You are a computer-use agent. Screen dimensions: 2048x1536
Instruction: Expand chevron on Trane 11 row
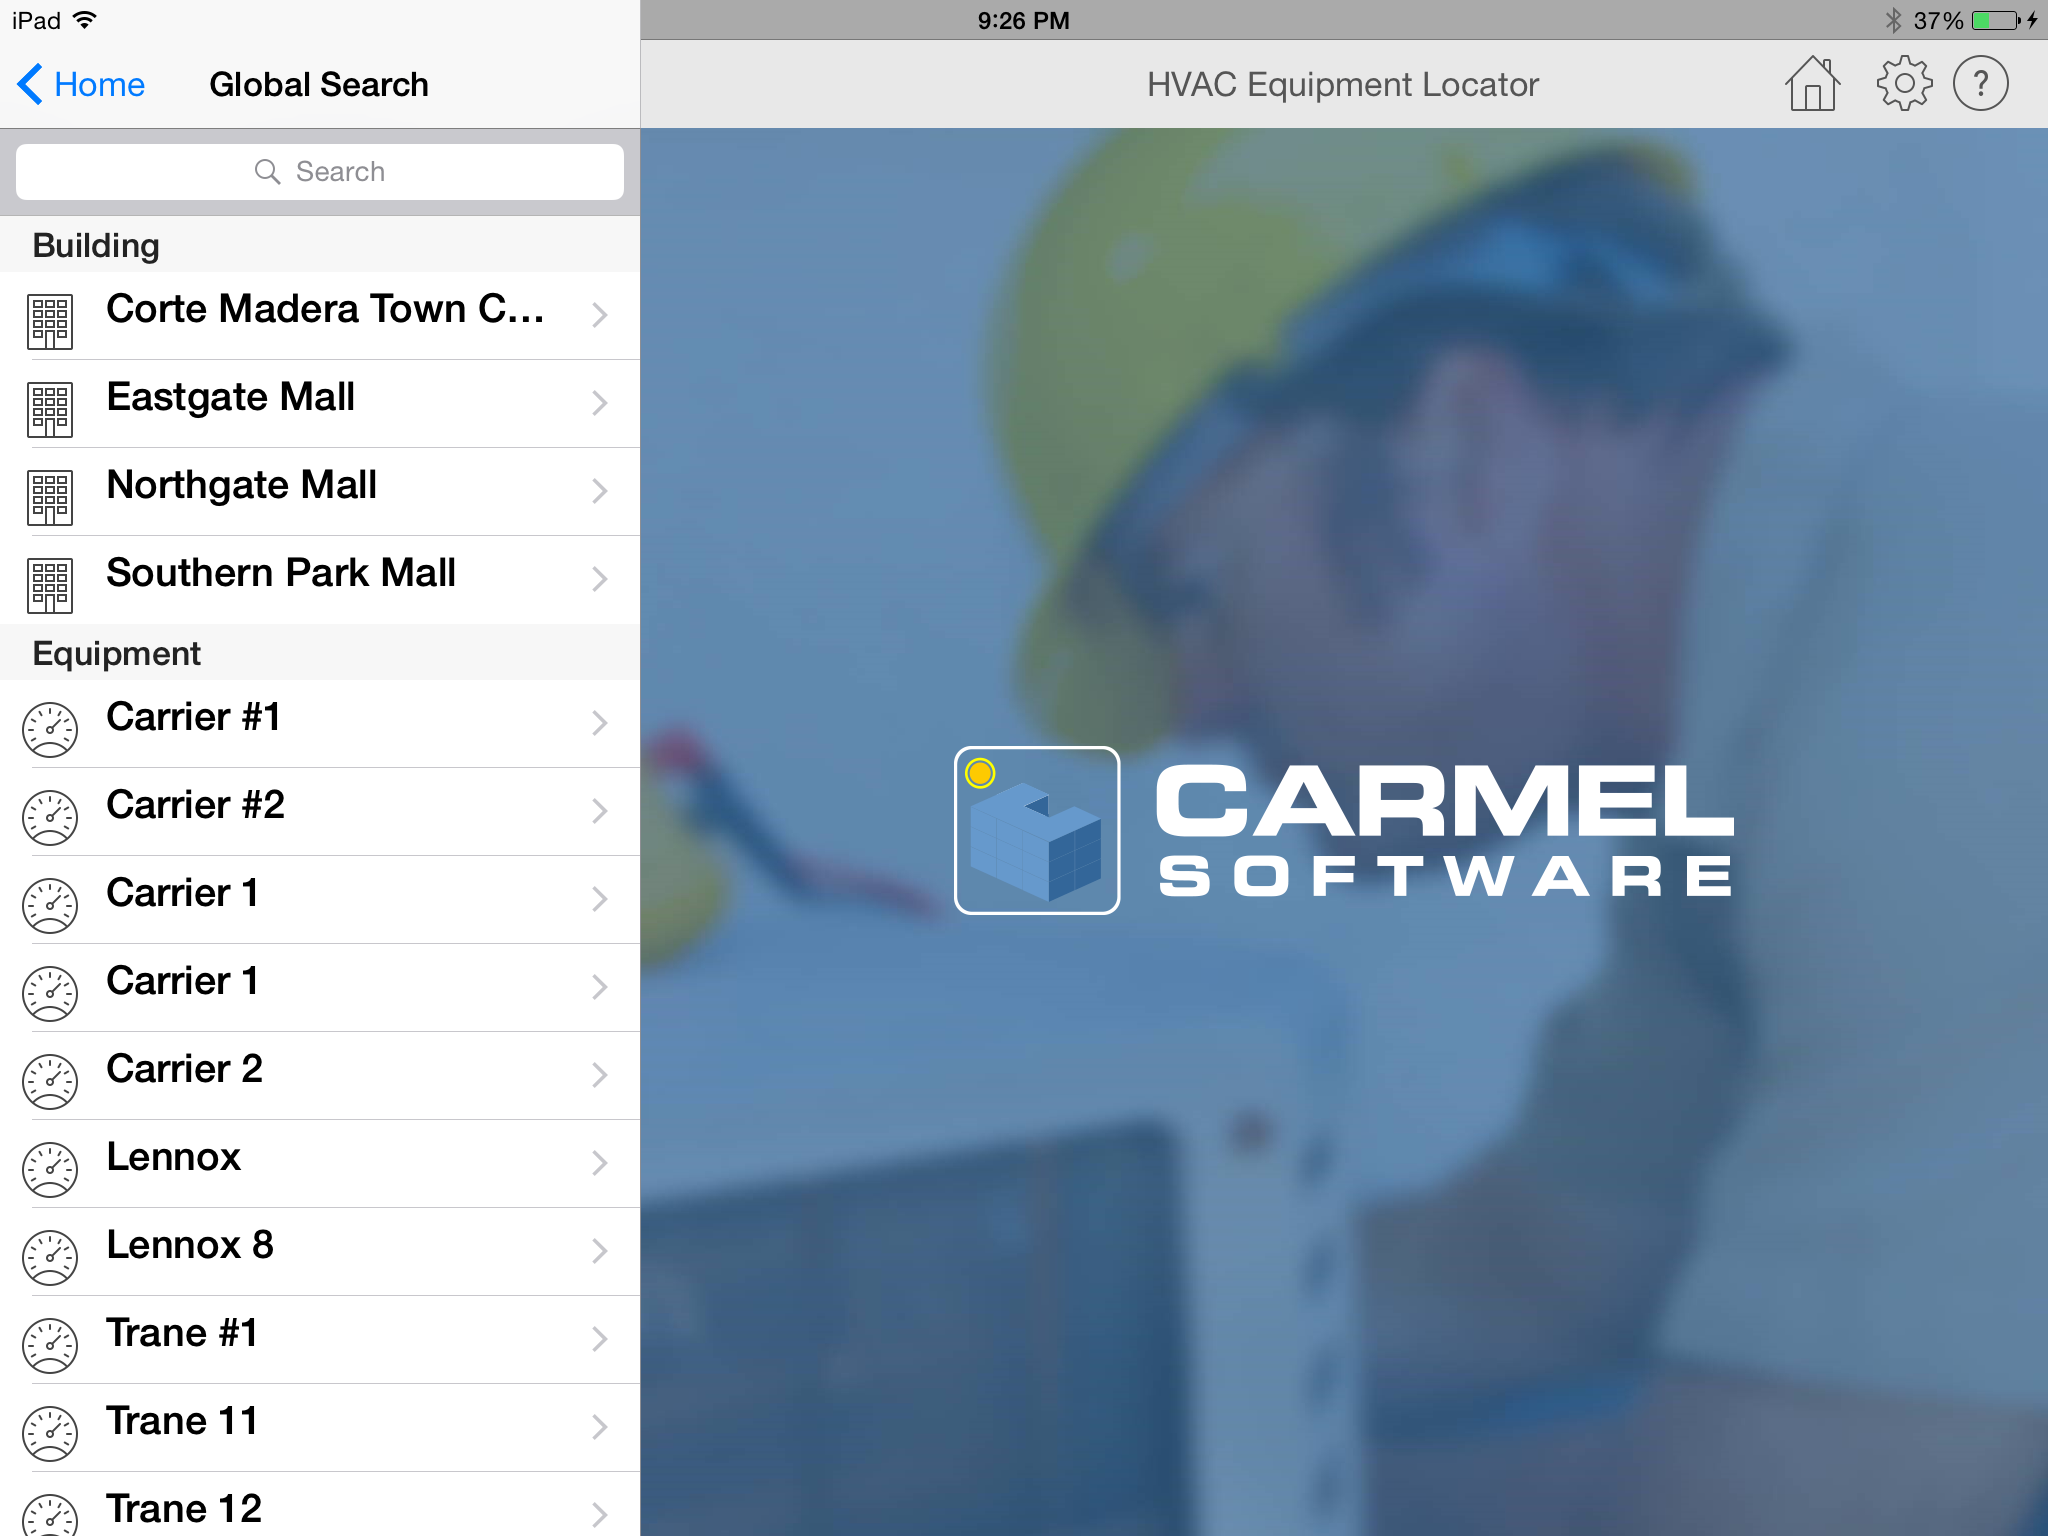click(x=599, y=1427)
